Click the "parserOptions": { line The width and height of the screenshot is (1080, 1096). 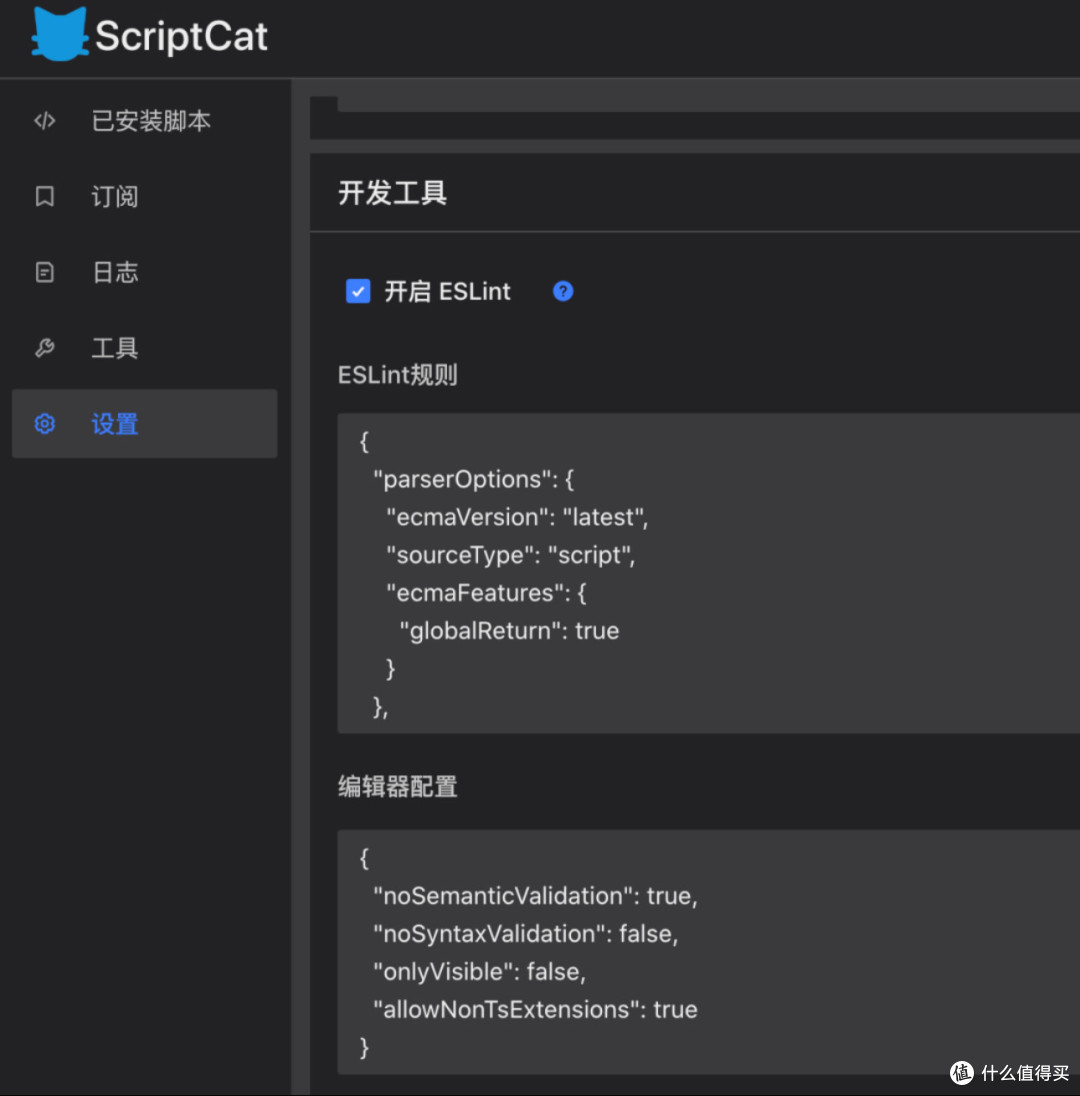[473, 480]
